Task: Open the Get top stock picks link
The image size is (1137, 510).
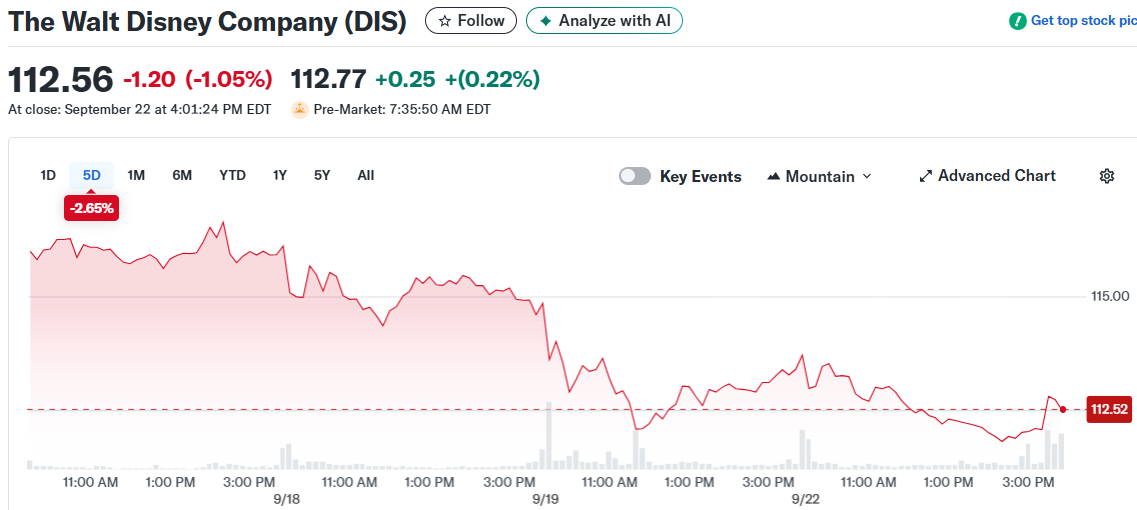Action: point(1083,21)
